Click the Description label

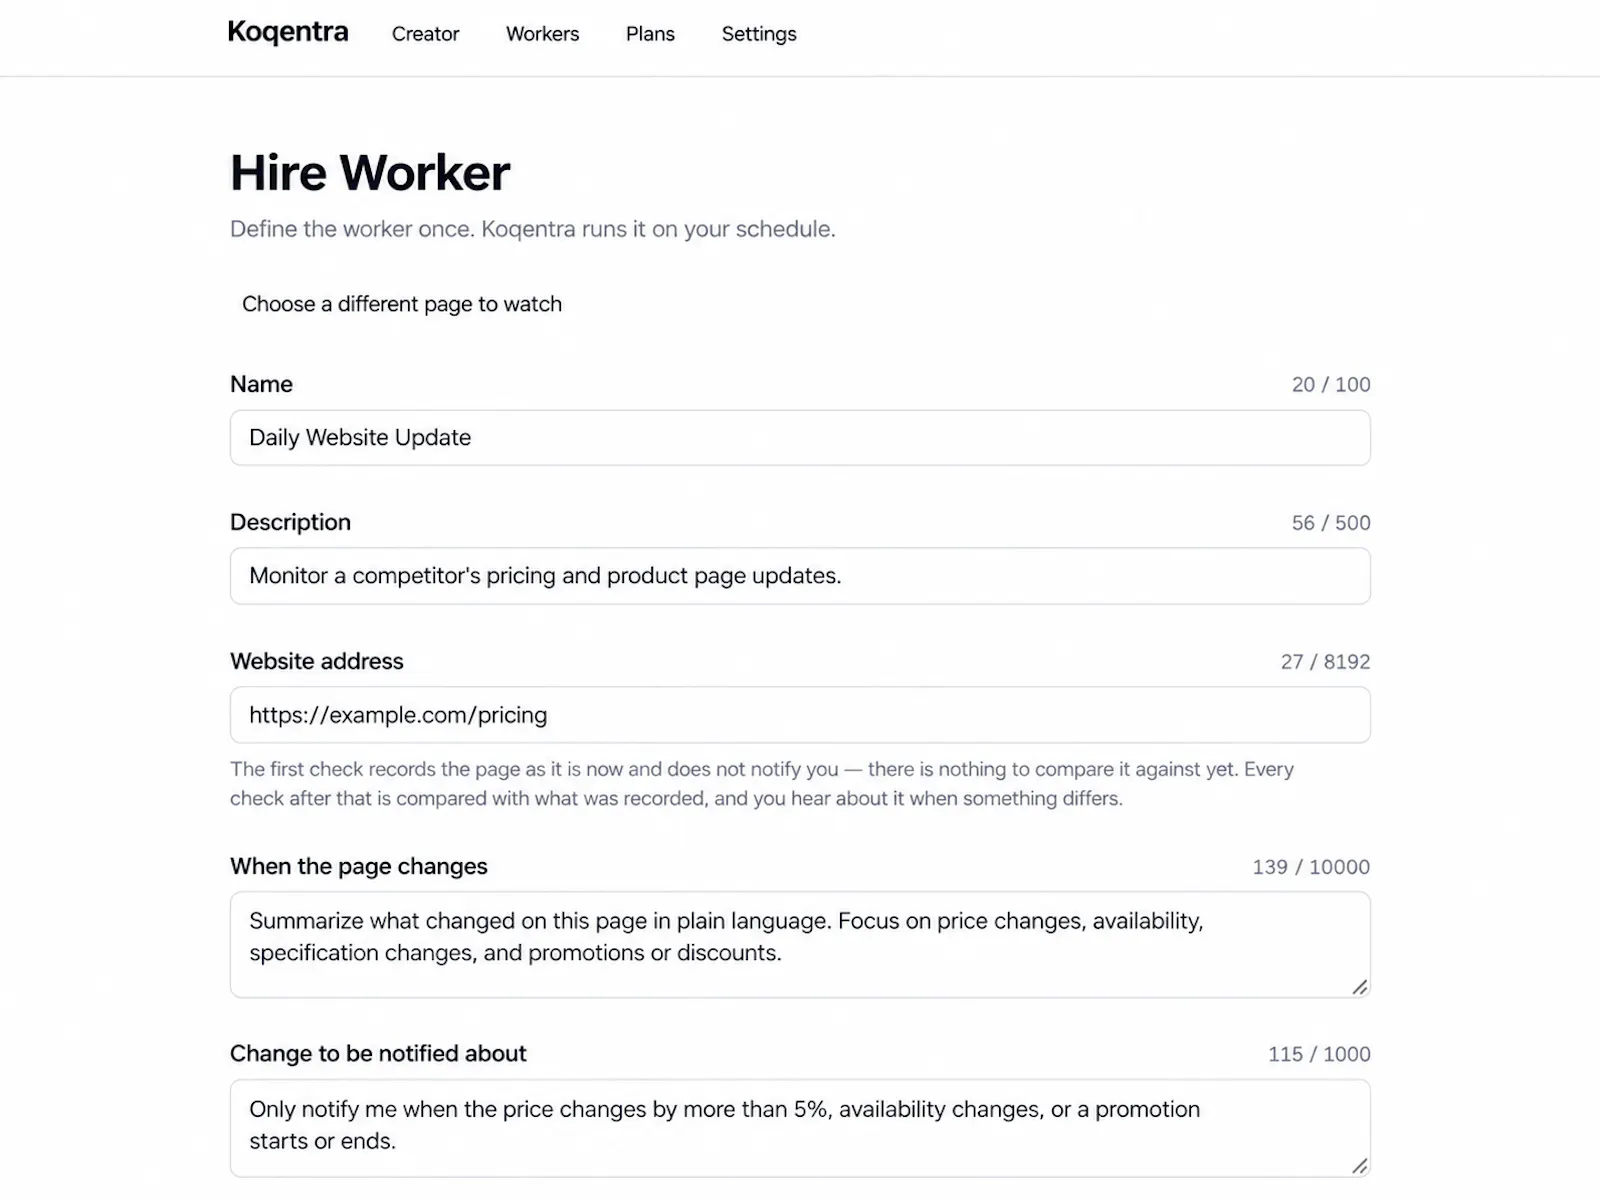(x=290, y=522)
